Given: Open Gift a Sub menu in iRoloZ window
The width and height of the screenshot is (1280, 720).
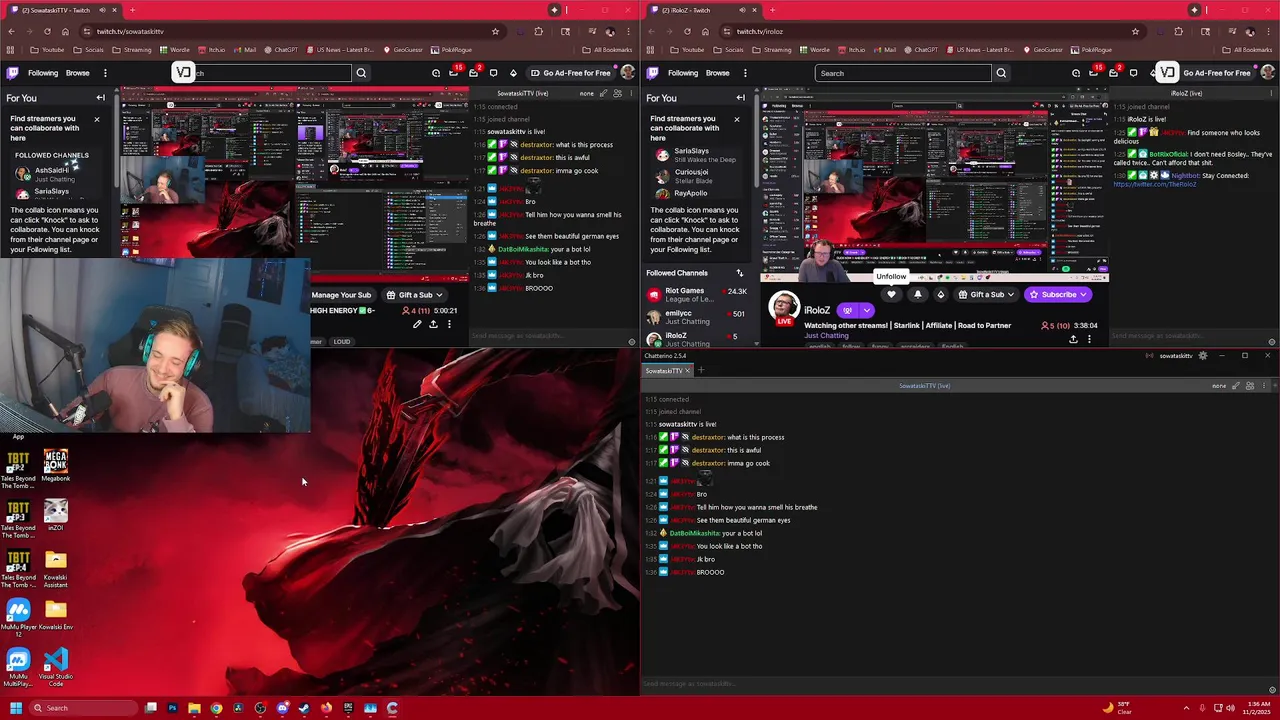Looking at the screenshot, I should [x=987, y=295].
